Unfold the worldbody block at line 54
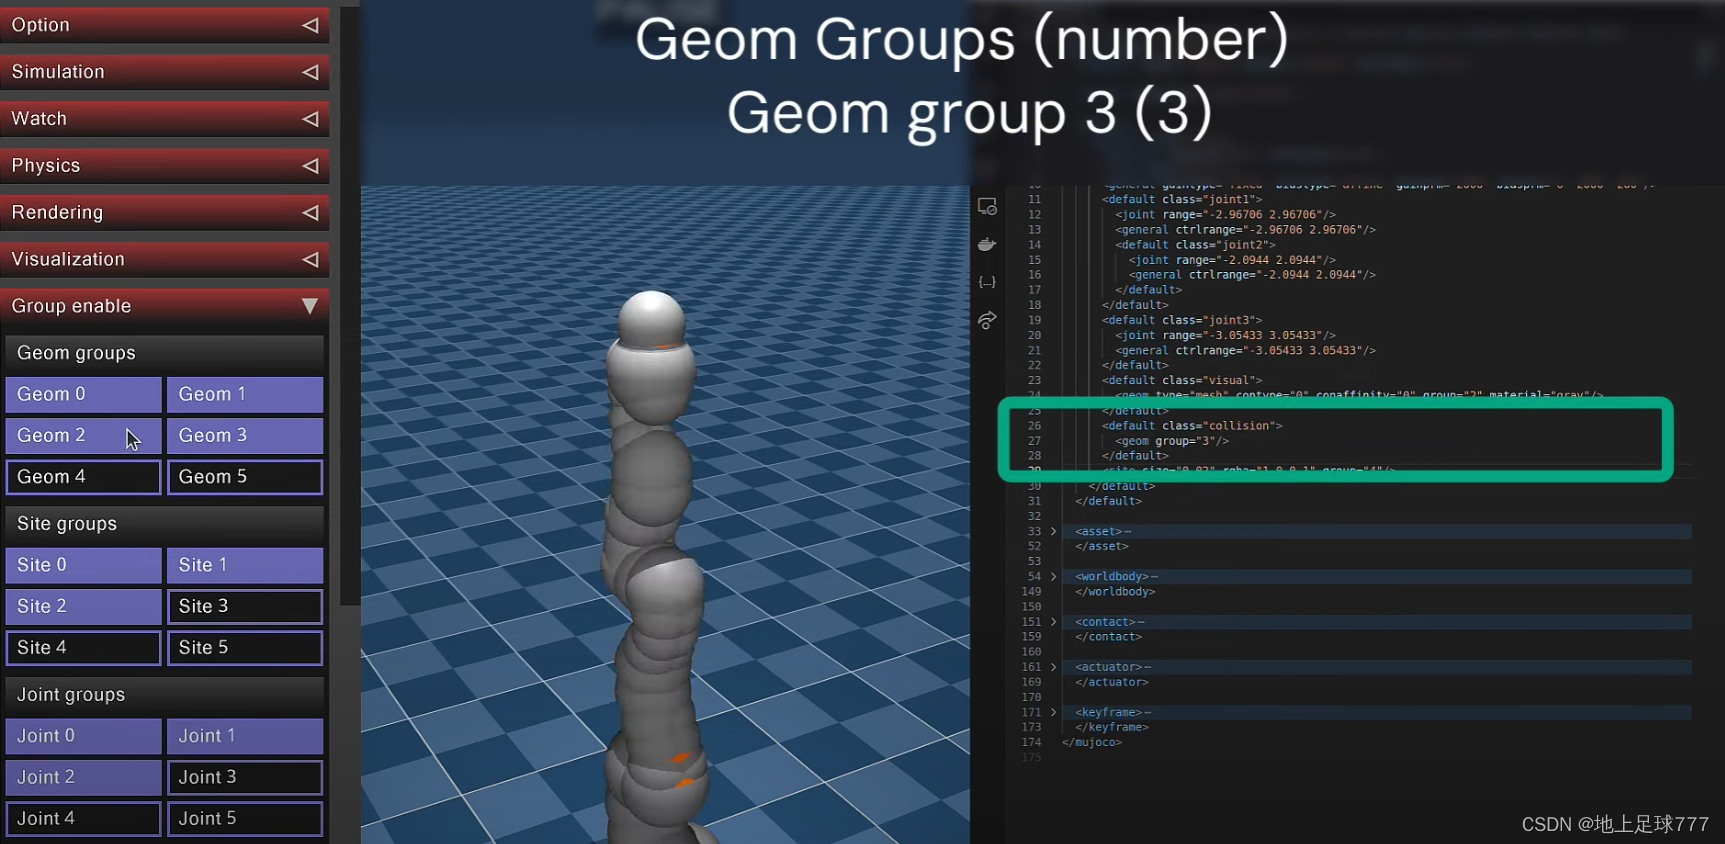The image size is (1725, 844). [1053, 577]
